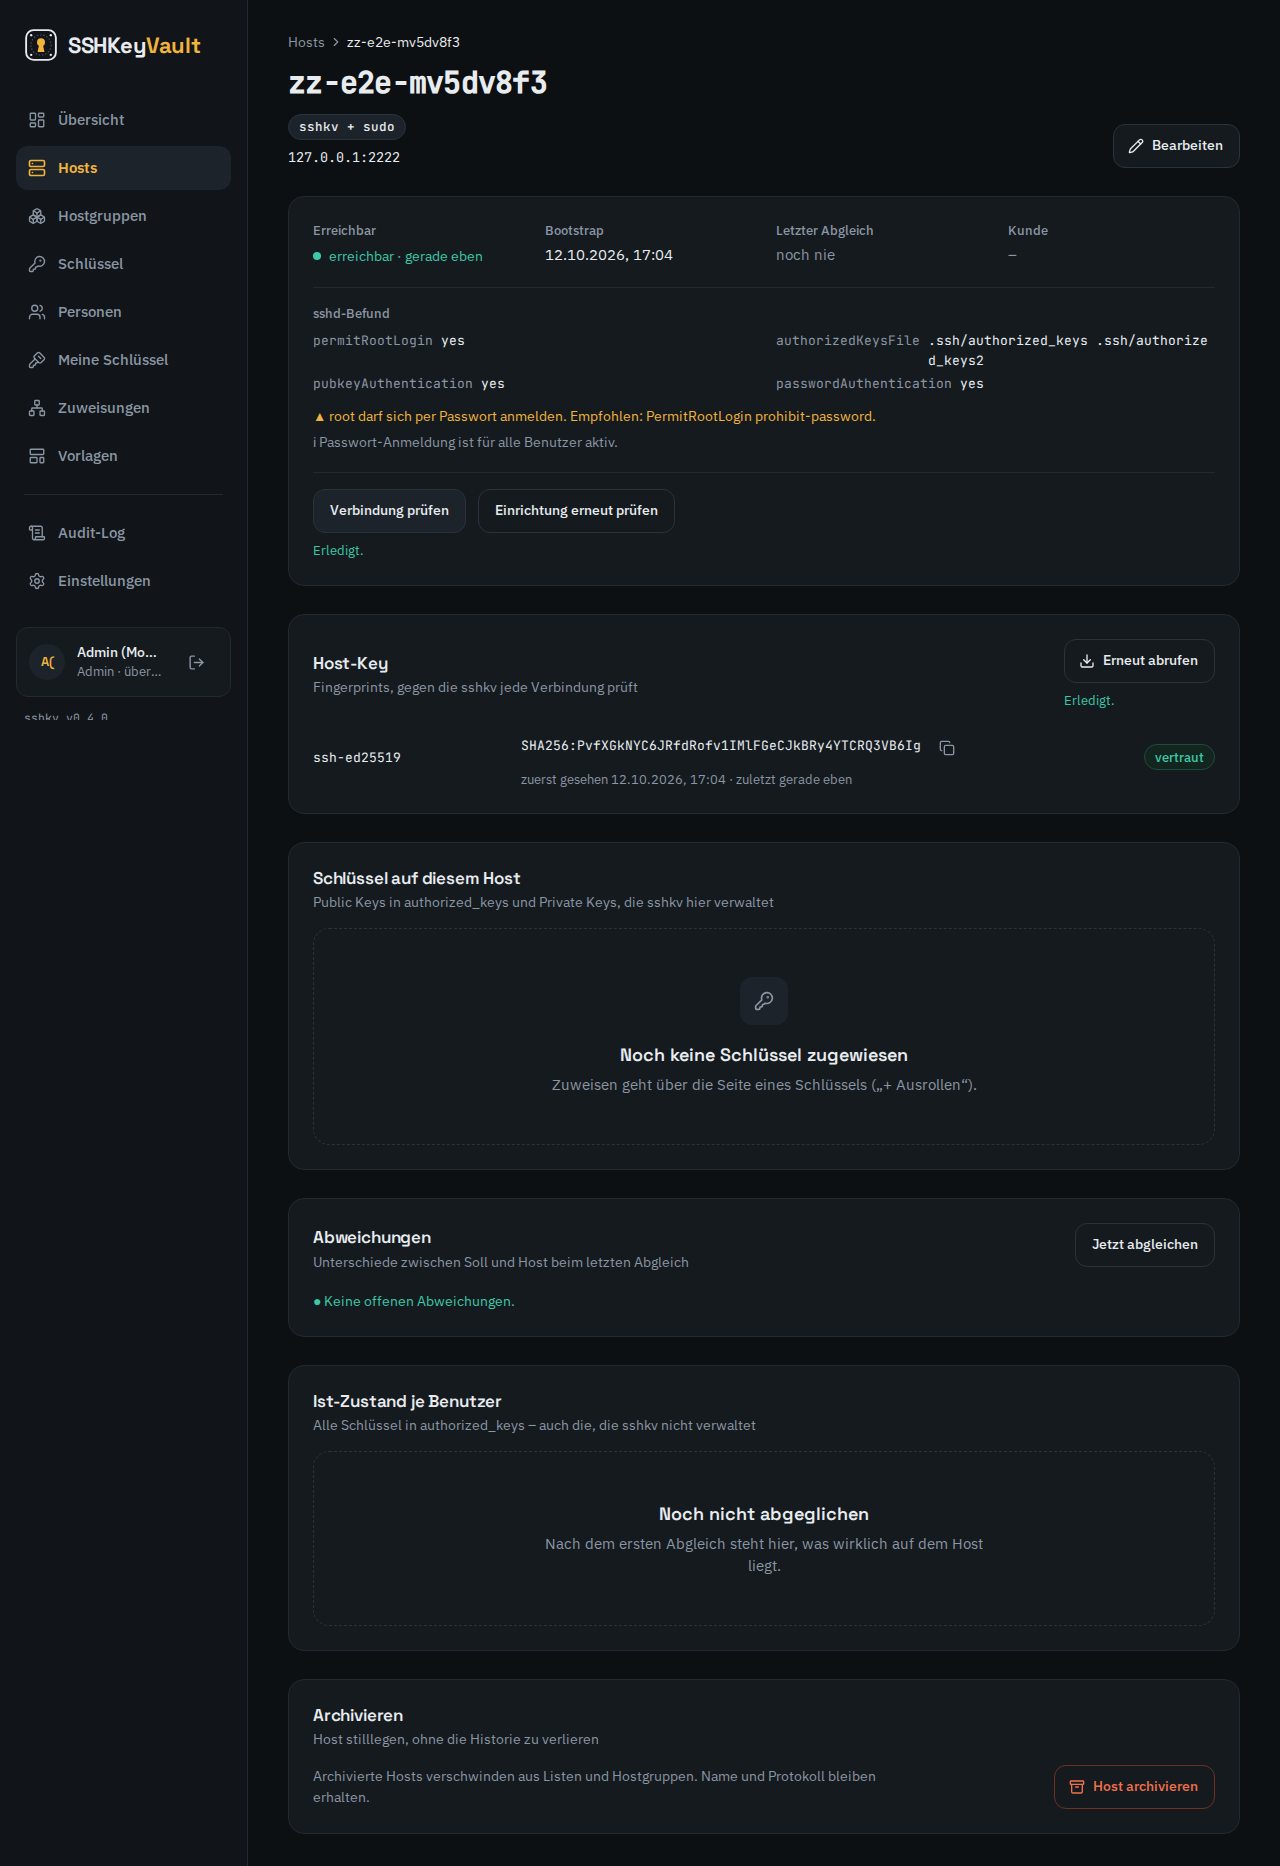Viewport: 1280px width, 1866px height.
Task: Click the Audit-Log scroll icon
Action: (x=37, y=533)
